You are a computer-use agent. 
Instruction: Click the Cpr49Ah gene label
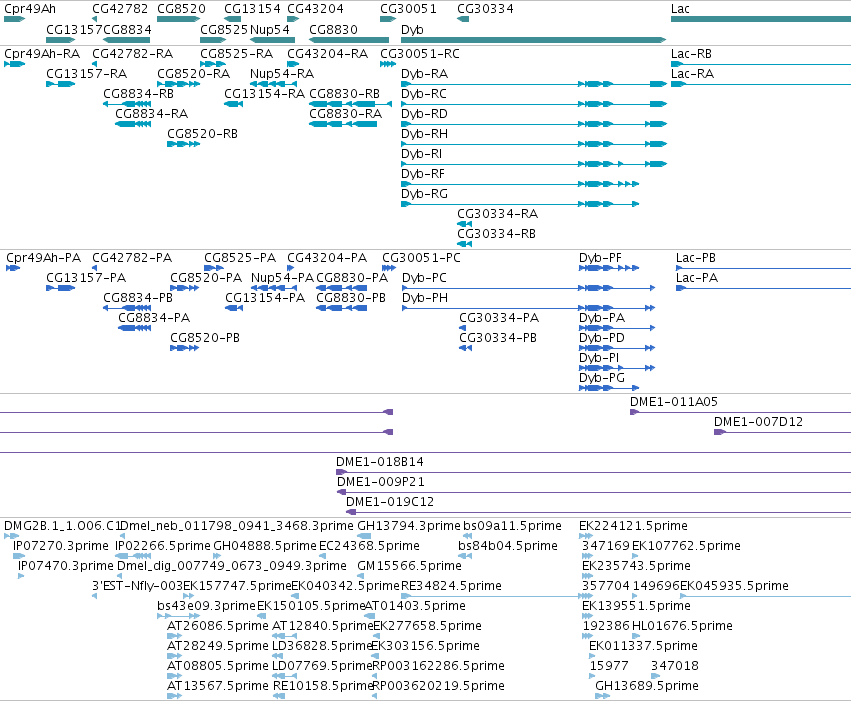(x=30, y=9)
